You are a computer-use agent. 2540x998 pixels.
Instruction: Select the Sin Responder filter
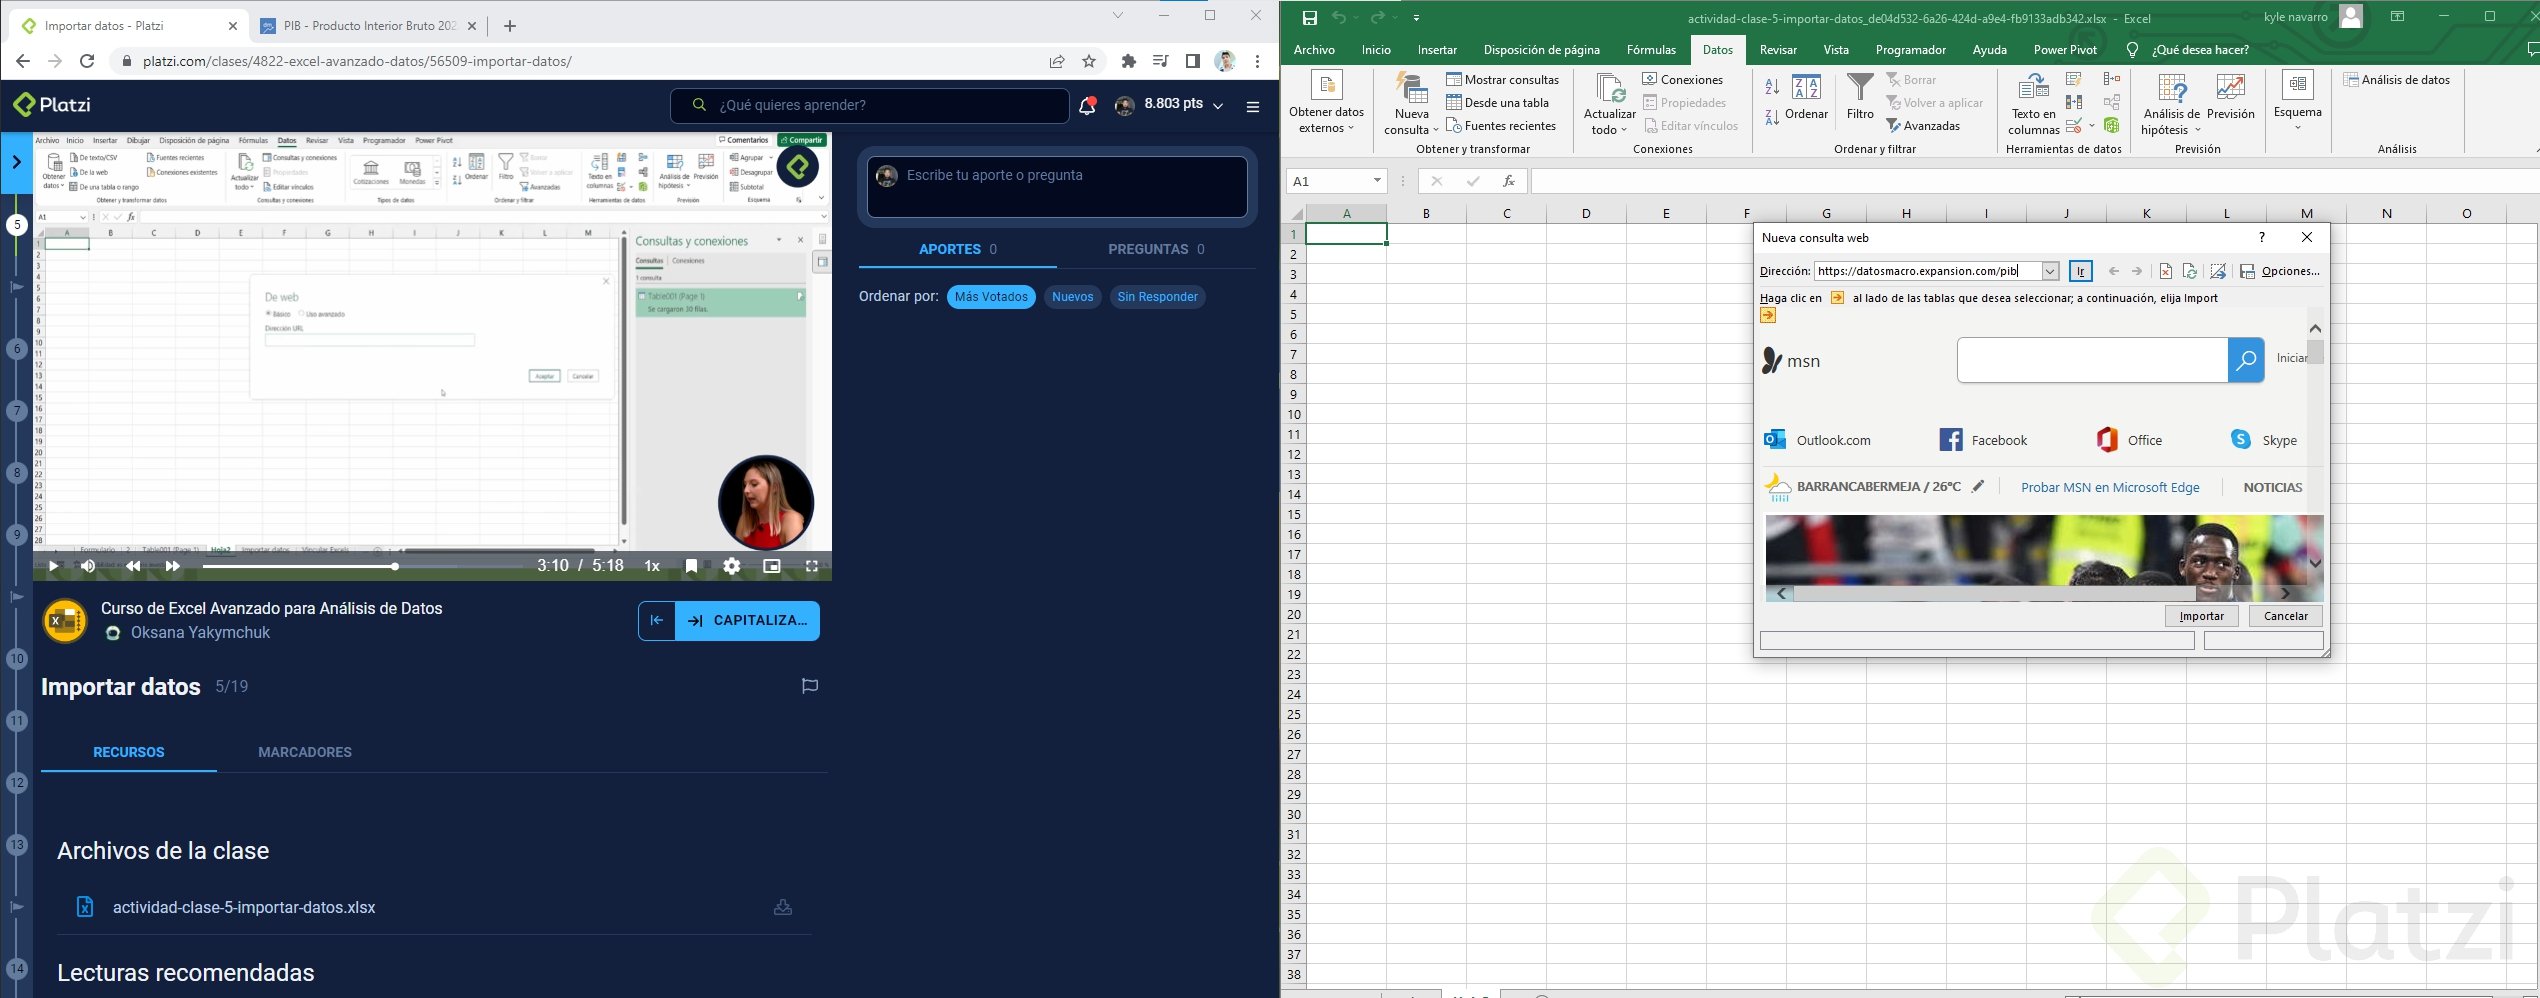tap(1157, 297)
